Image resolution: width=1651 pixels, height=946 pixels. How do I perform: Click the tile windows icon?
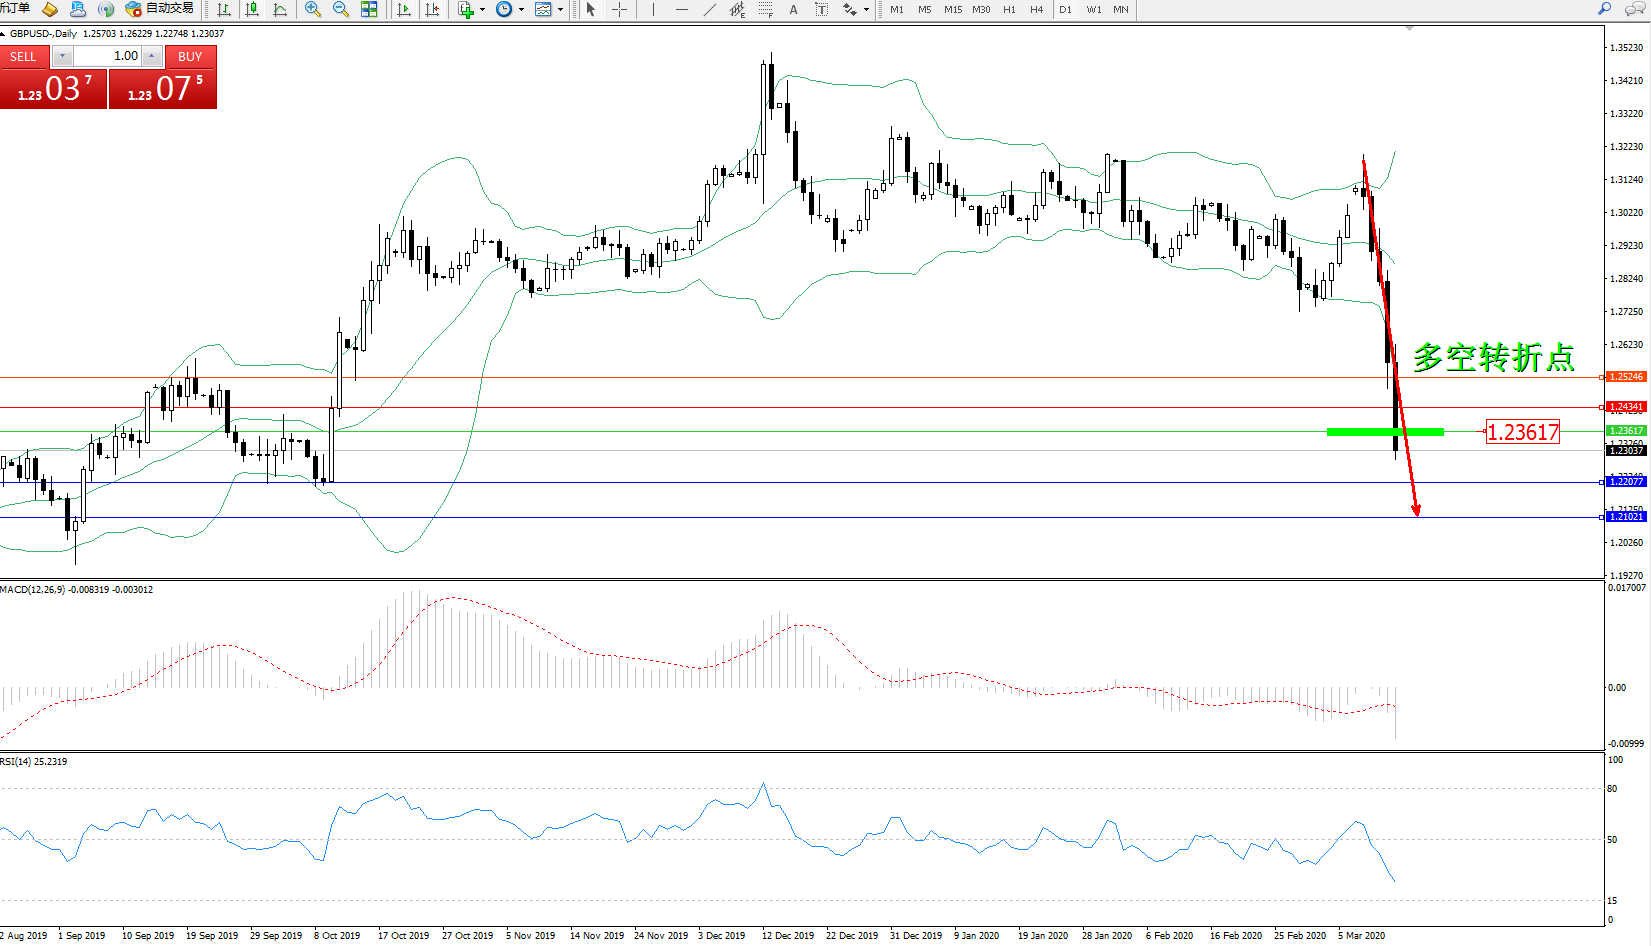(x=369, y=9)
